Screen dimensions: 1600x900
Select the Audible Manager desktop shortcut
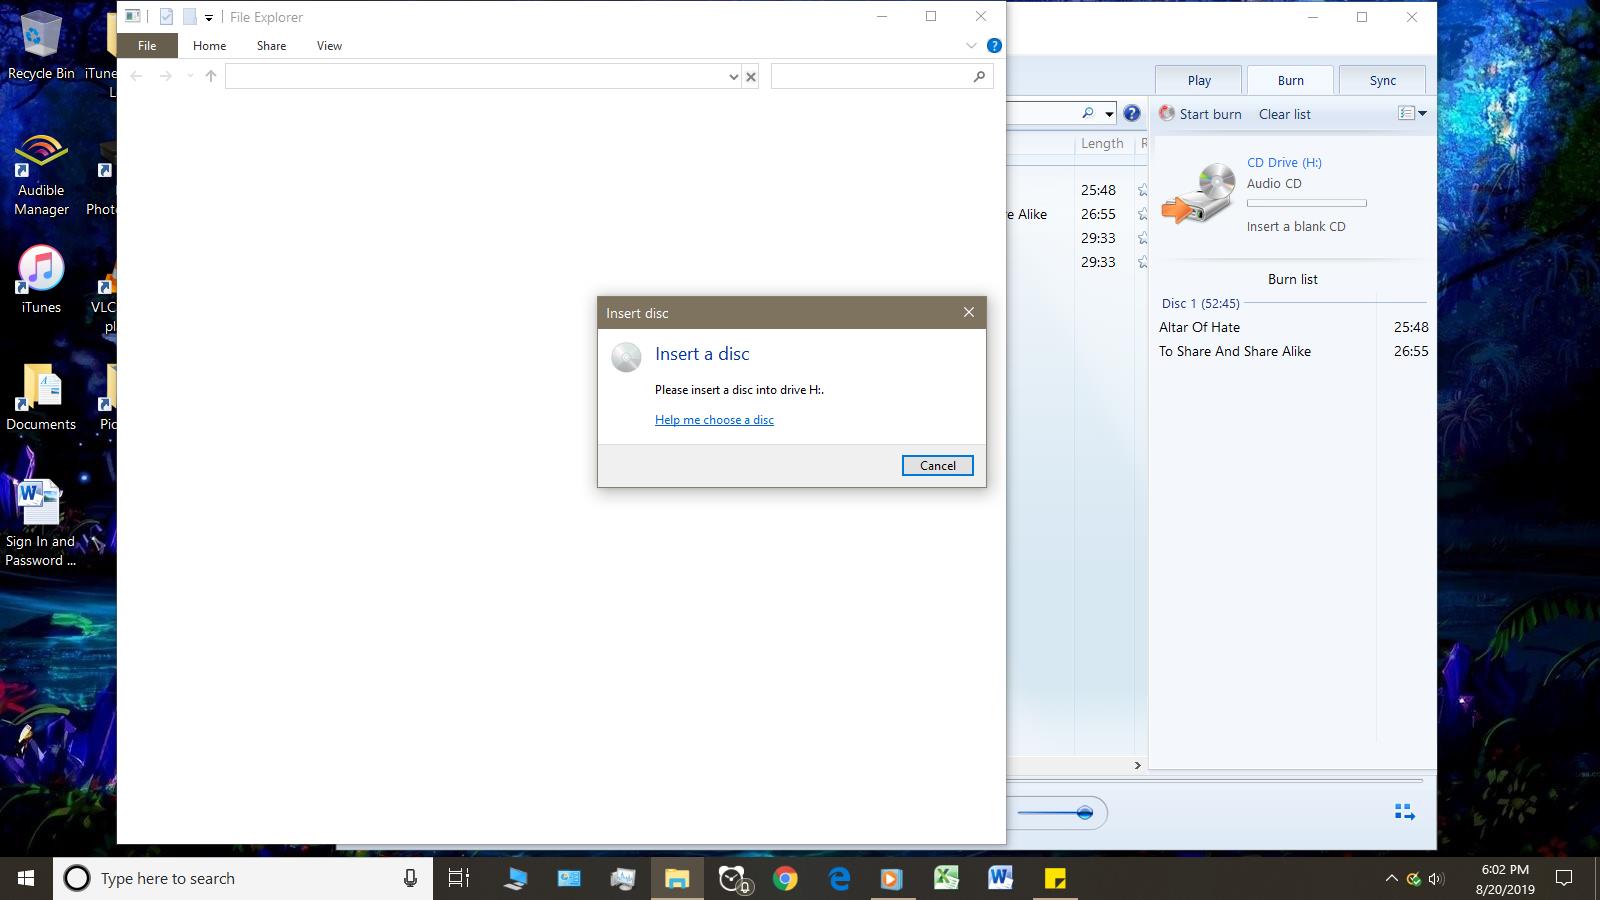point(41,176)
